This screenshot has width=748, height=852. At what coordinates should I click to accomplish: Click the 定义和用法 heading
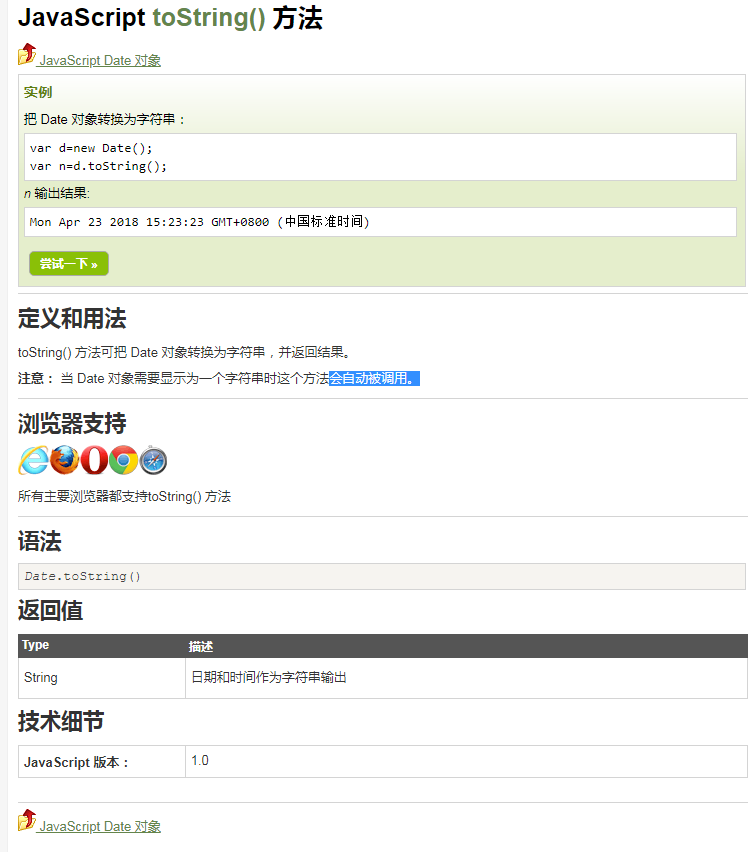tap(72, 318)
